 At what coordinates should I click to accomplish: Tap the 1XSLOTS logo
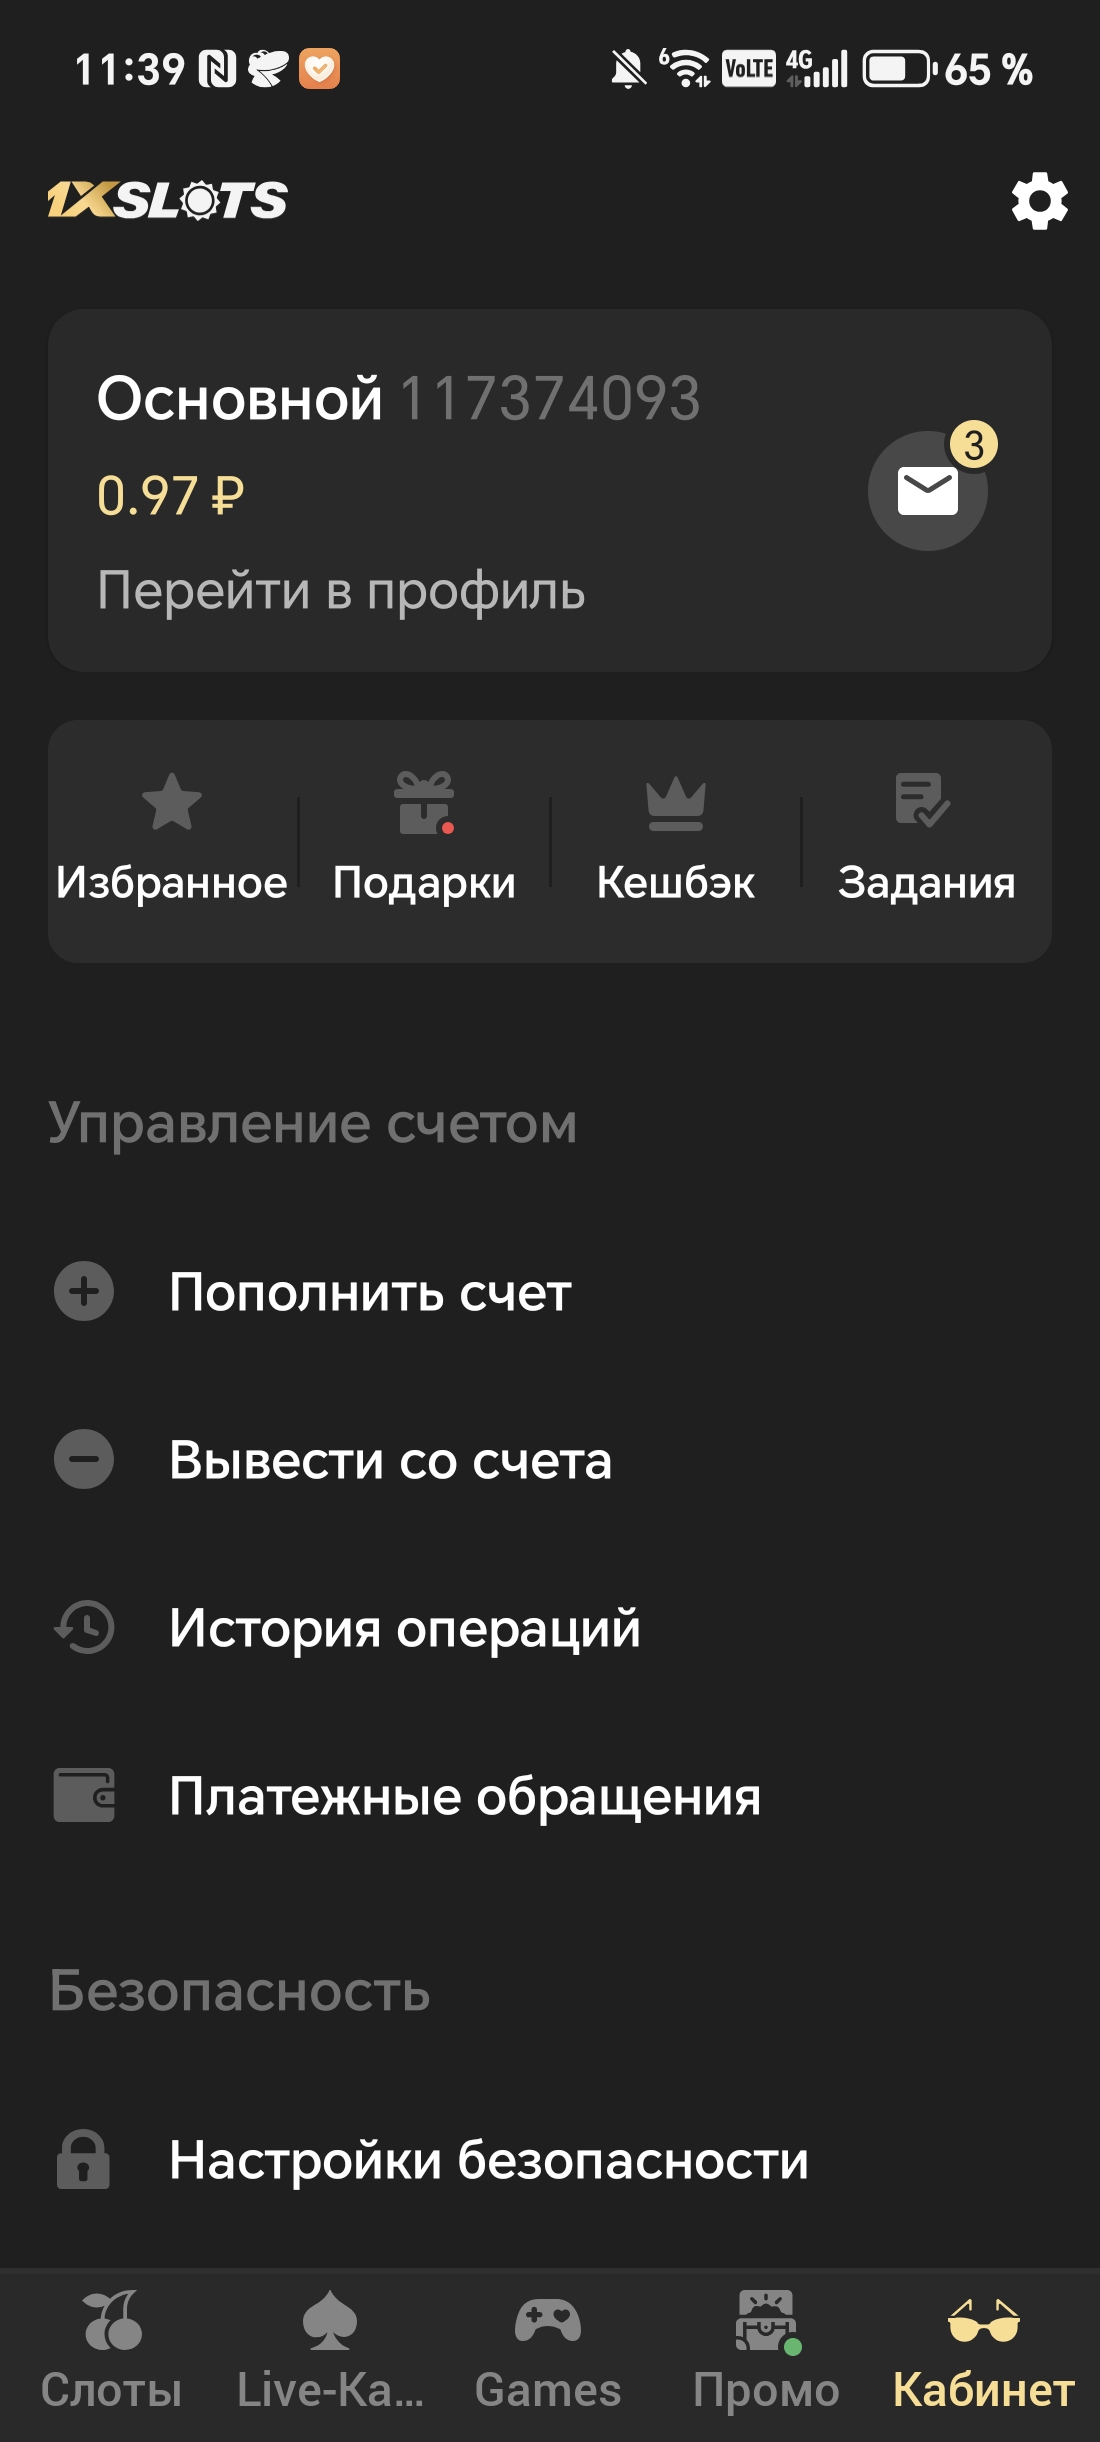click(168, 200)
